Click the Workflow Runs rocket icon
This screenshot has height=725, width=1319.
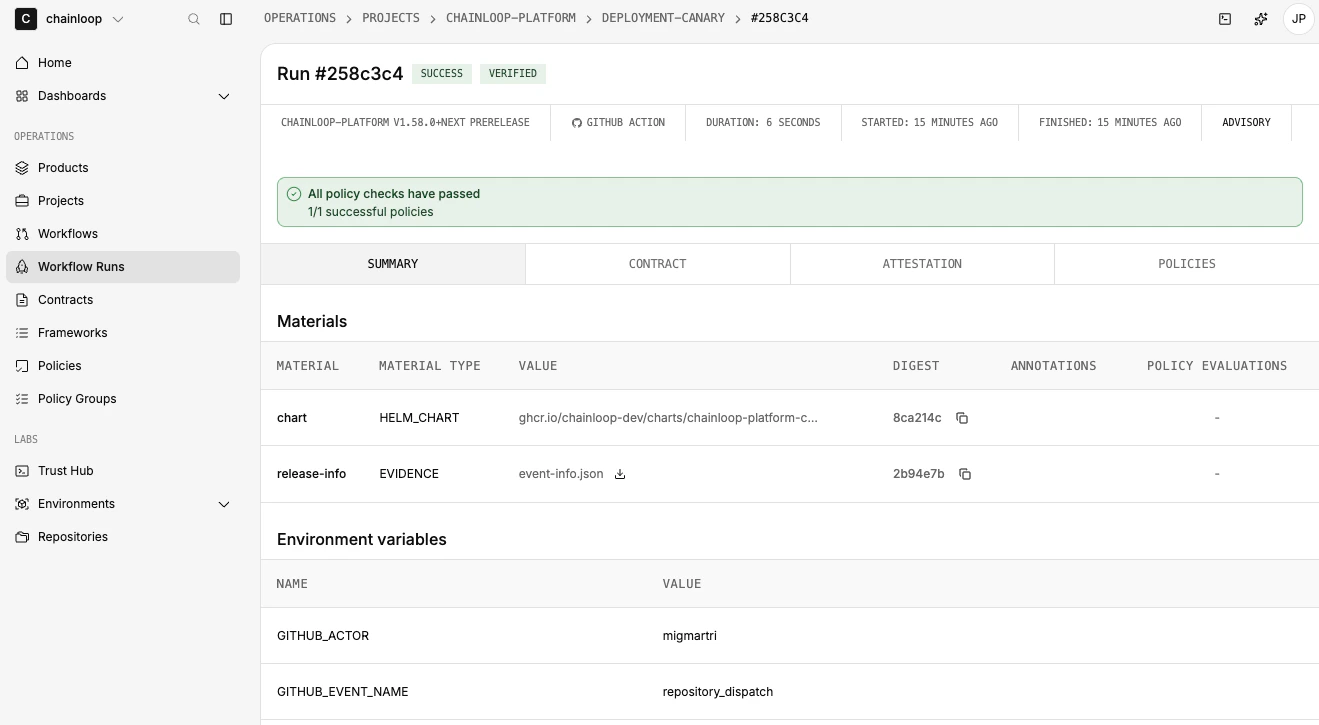(x=22, y=267)
